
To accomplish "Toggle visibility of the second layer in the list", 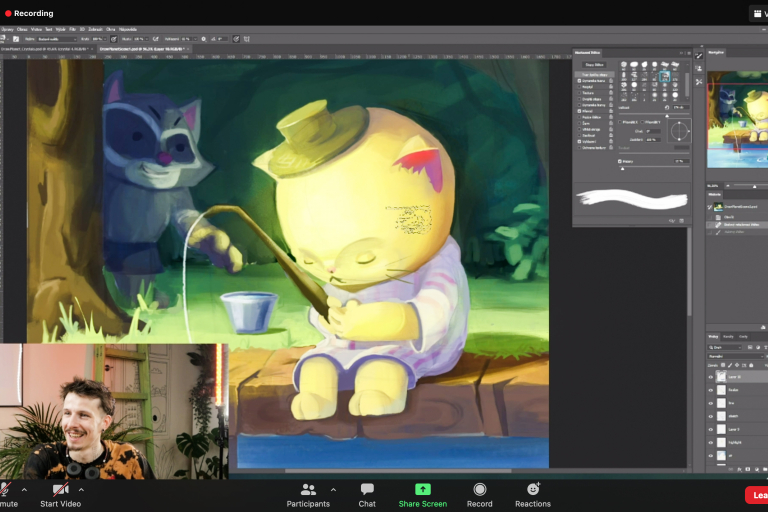I will [711, 390].
